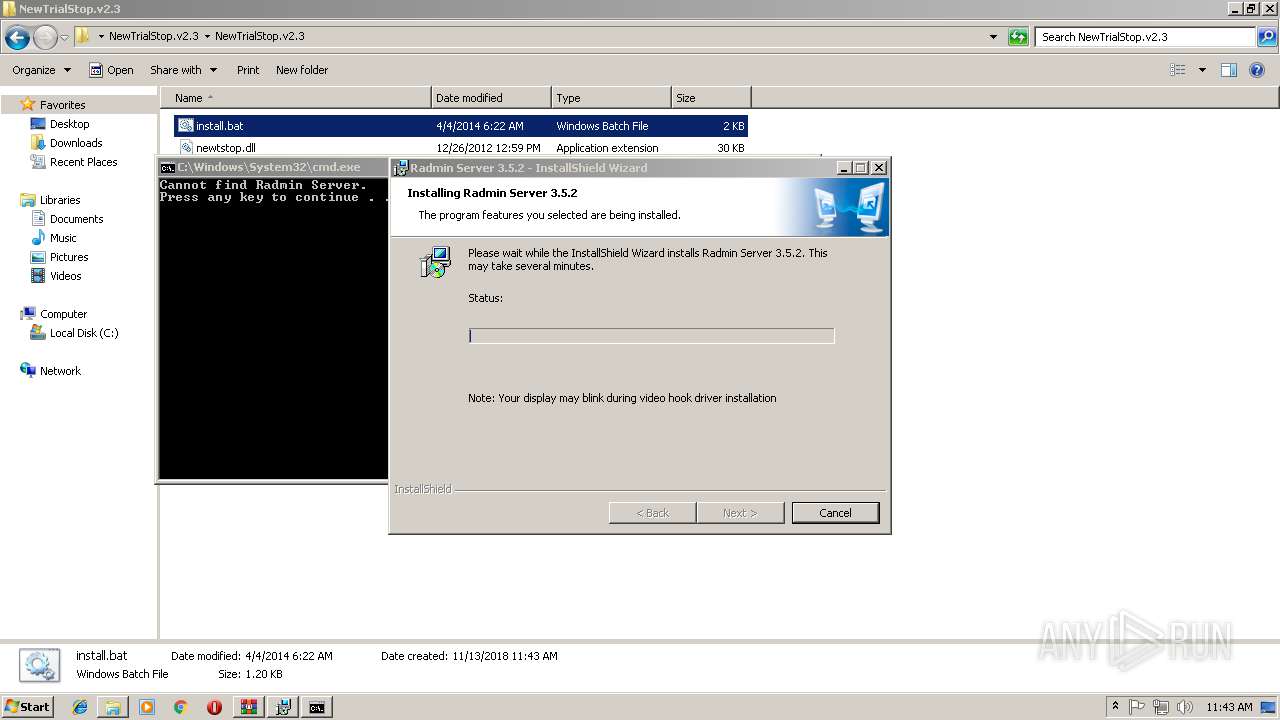Show hidden tray icons

click(1115, 707)
